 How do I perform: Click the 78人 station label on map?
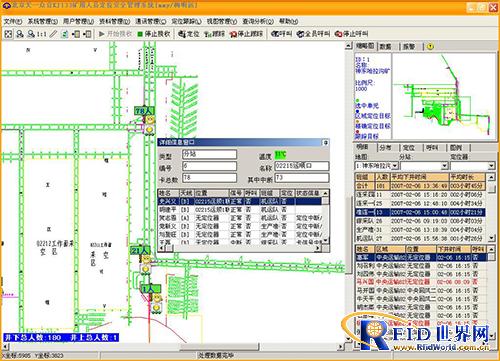[x=144, y=111]
